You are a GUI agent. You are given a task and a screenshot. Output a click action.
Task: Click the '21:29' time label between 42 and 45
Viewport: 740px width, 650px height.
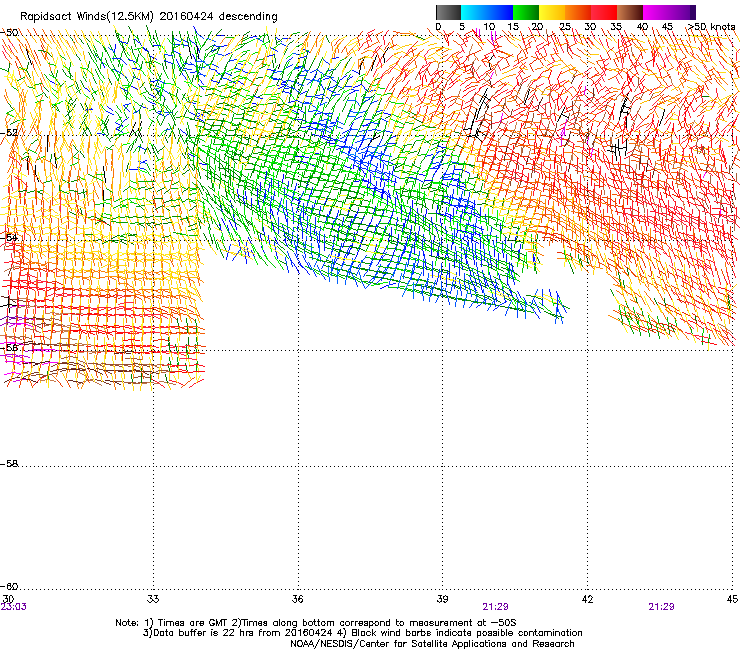[x=661, y=607]
